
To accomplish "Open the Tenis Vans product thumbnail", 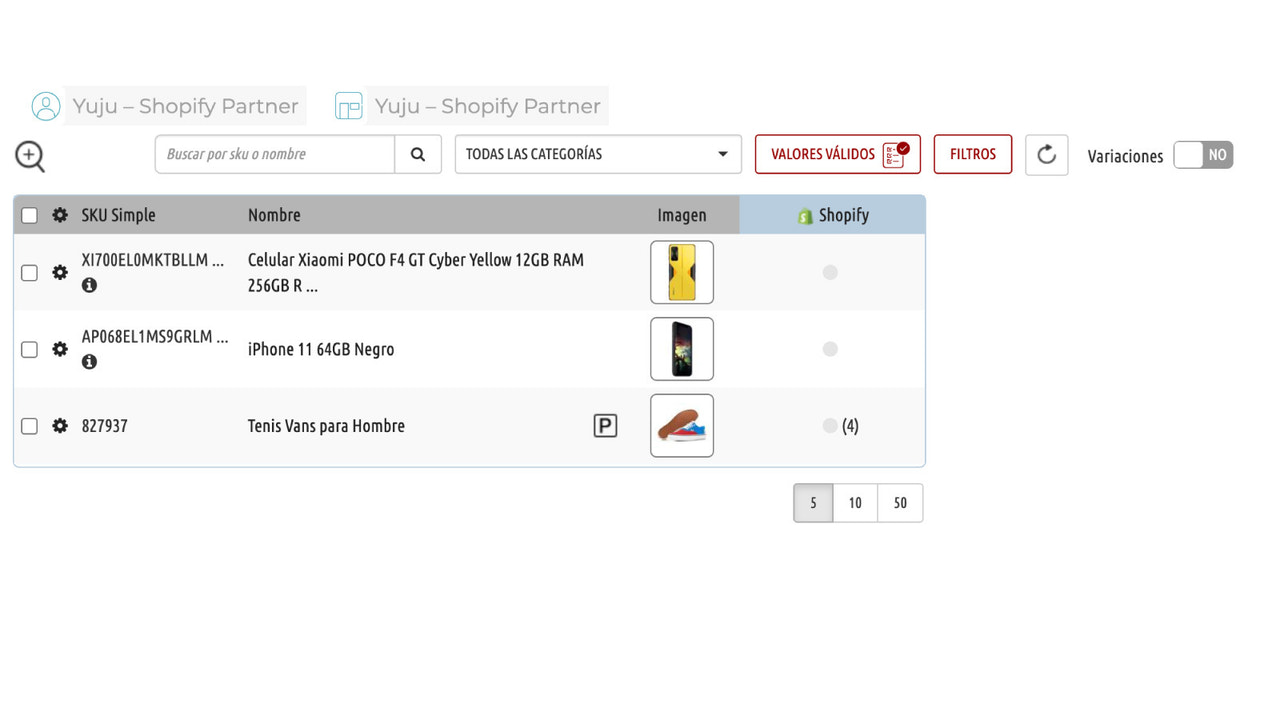I will tap(682, 425).
